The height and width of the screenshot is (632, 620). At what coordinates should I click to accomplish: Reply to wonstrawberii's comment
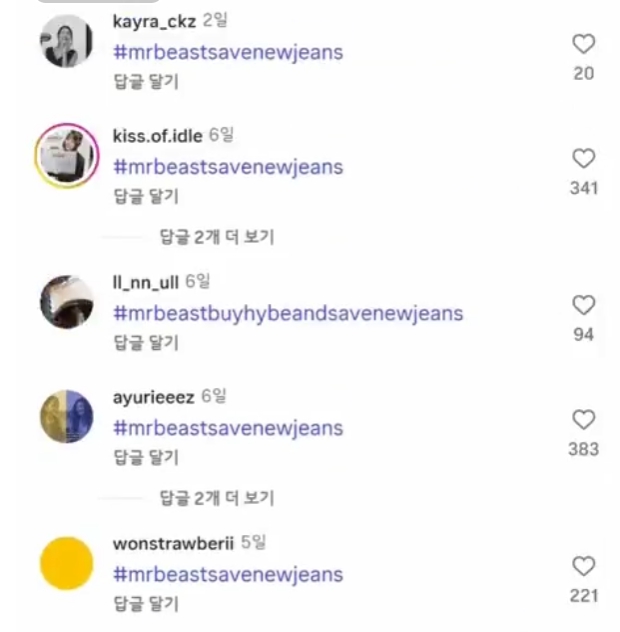click(145, 604)
